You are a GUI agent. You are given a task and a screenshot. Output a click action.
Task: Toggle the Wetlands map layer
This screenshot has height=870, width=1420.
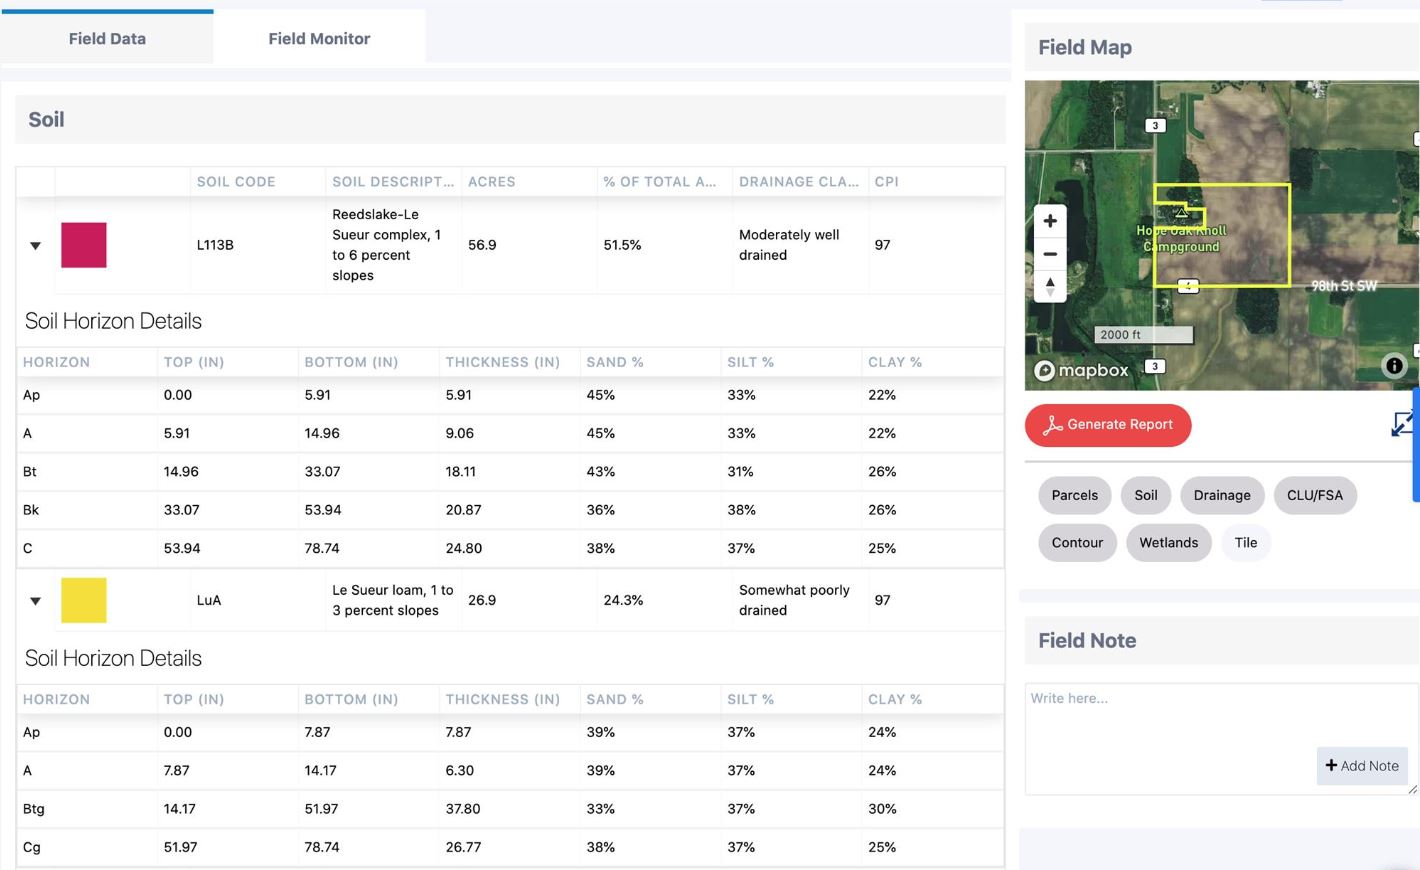(1168, 543)
